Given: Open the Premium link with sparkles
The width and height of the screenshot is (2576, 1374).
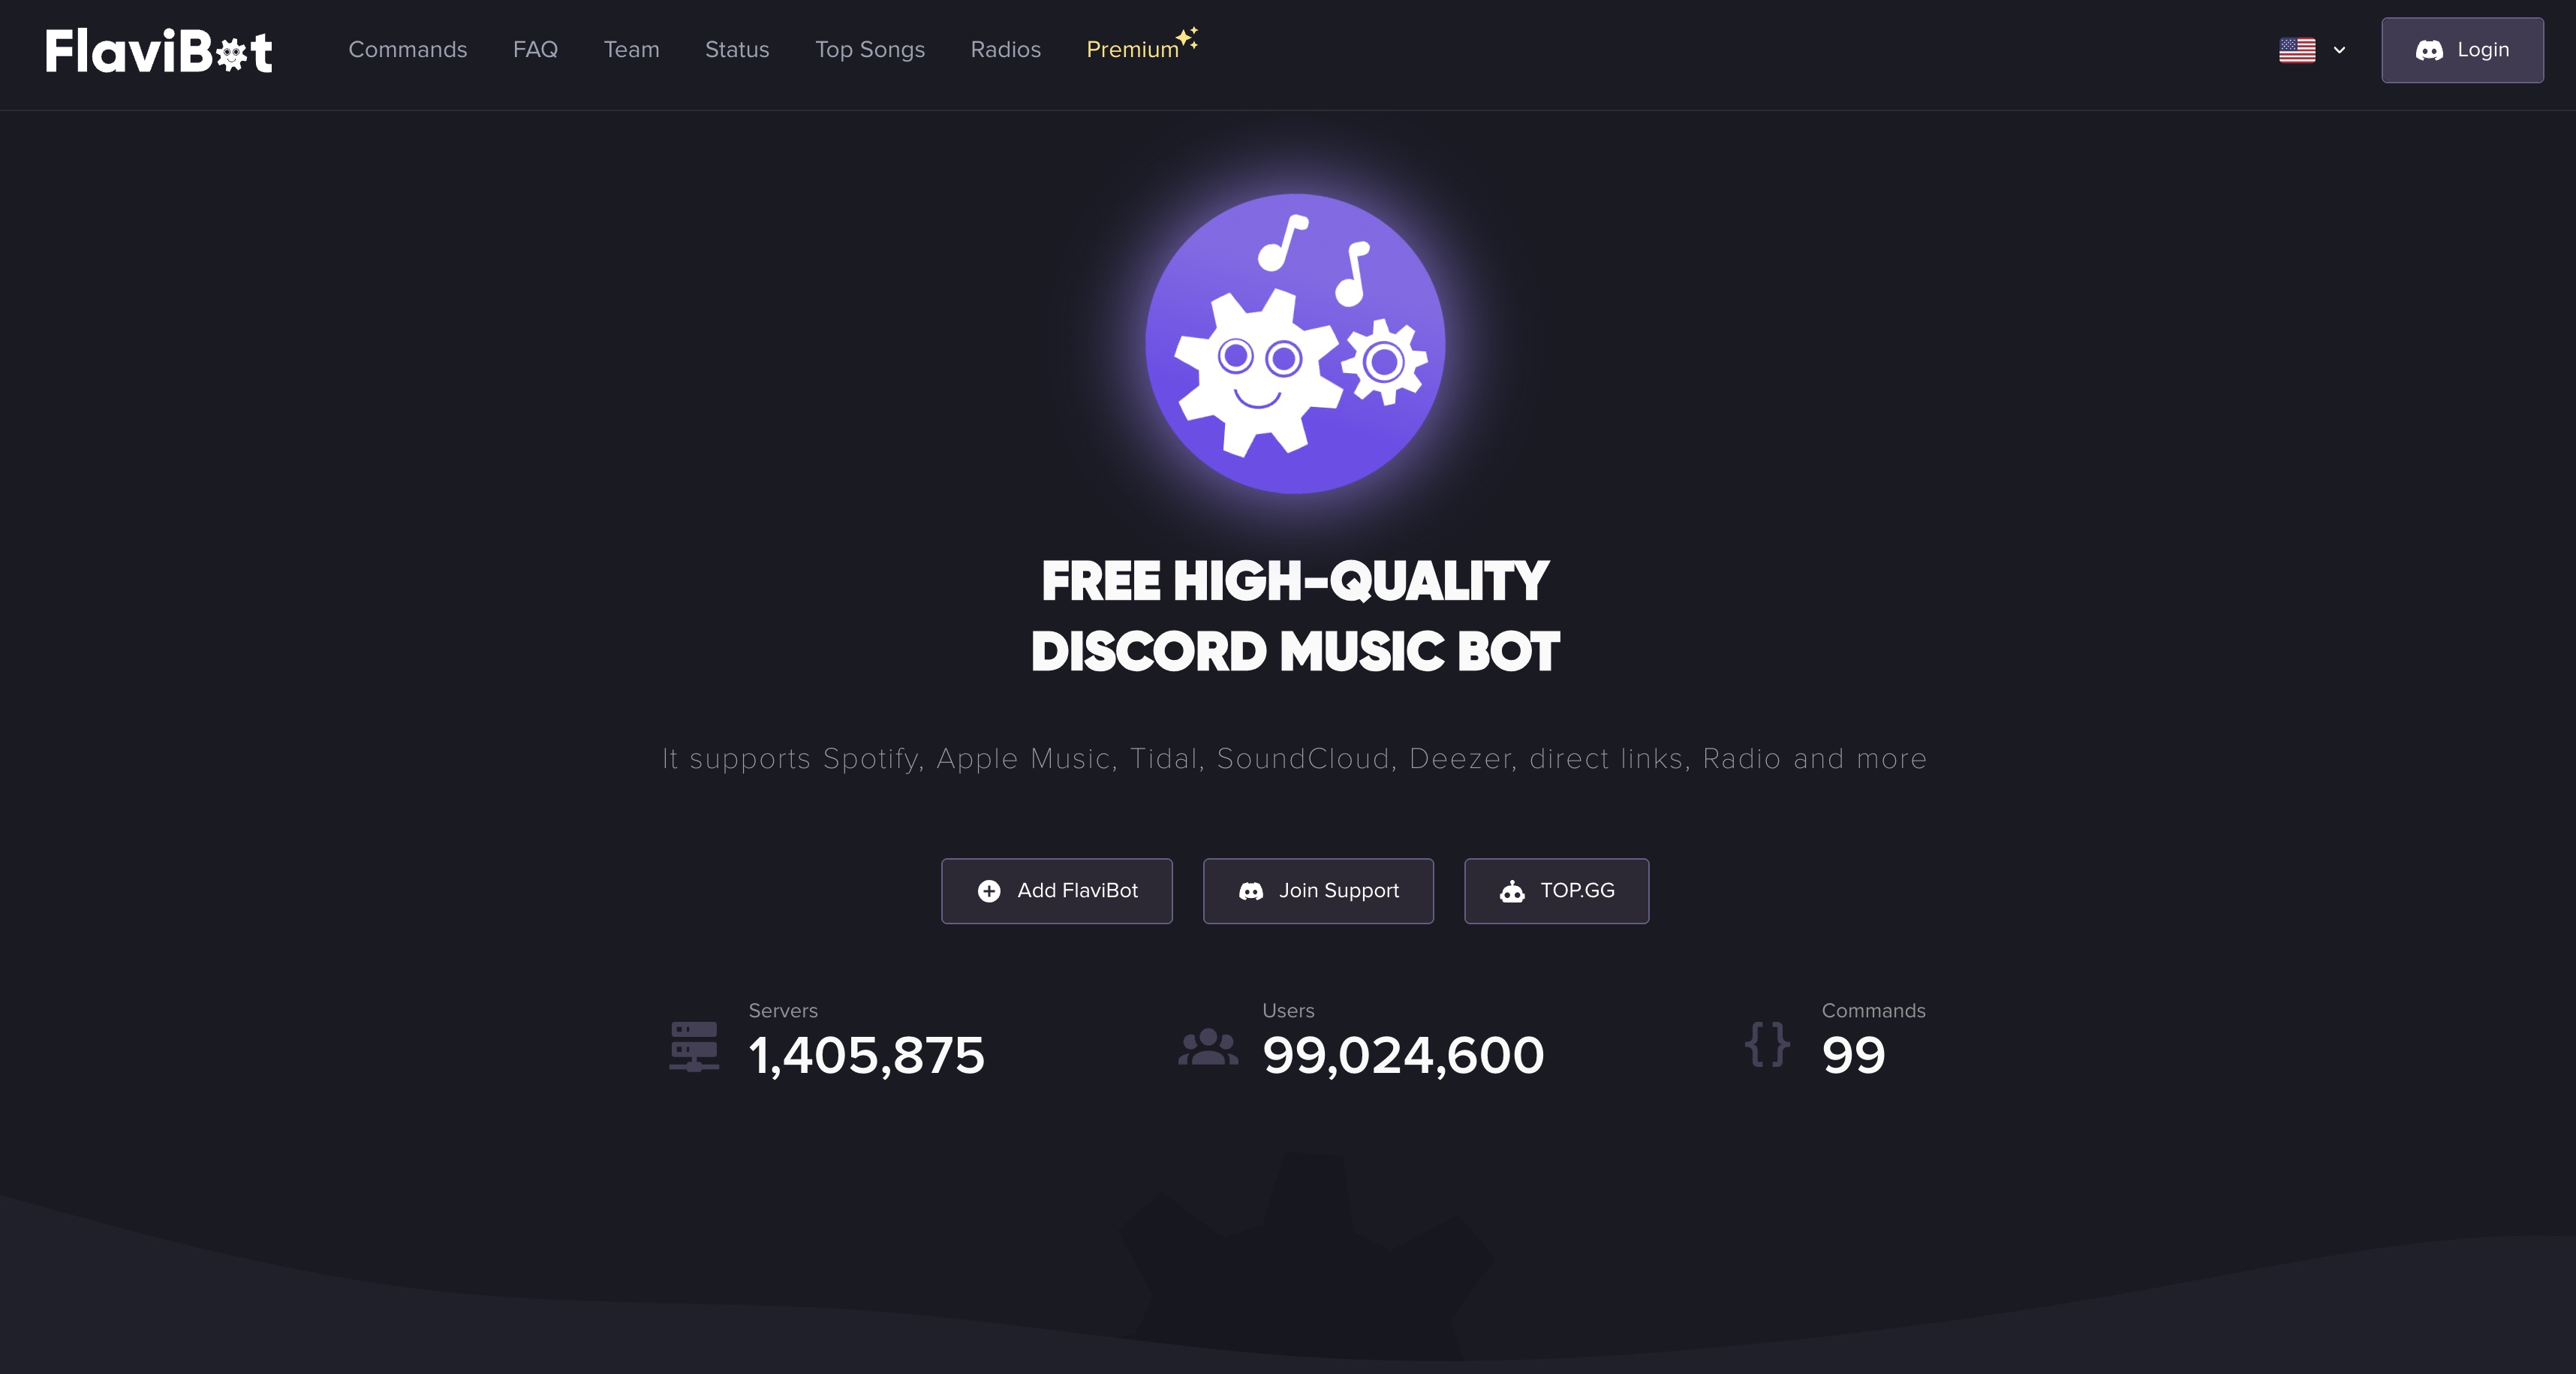Looking at the screenshot, I should click(1141, 47).
